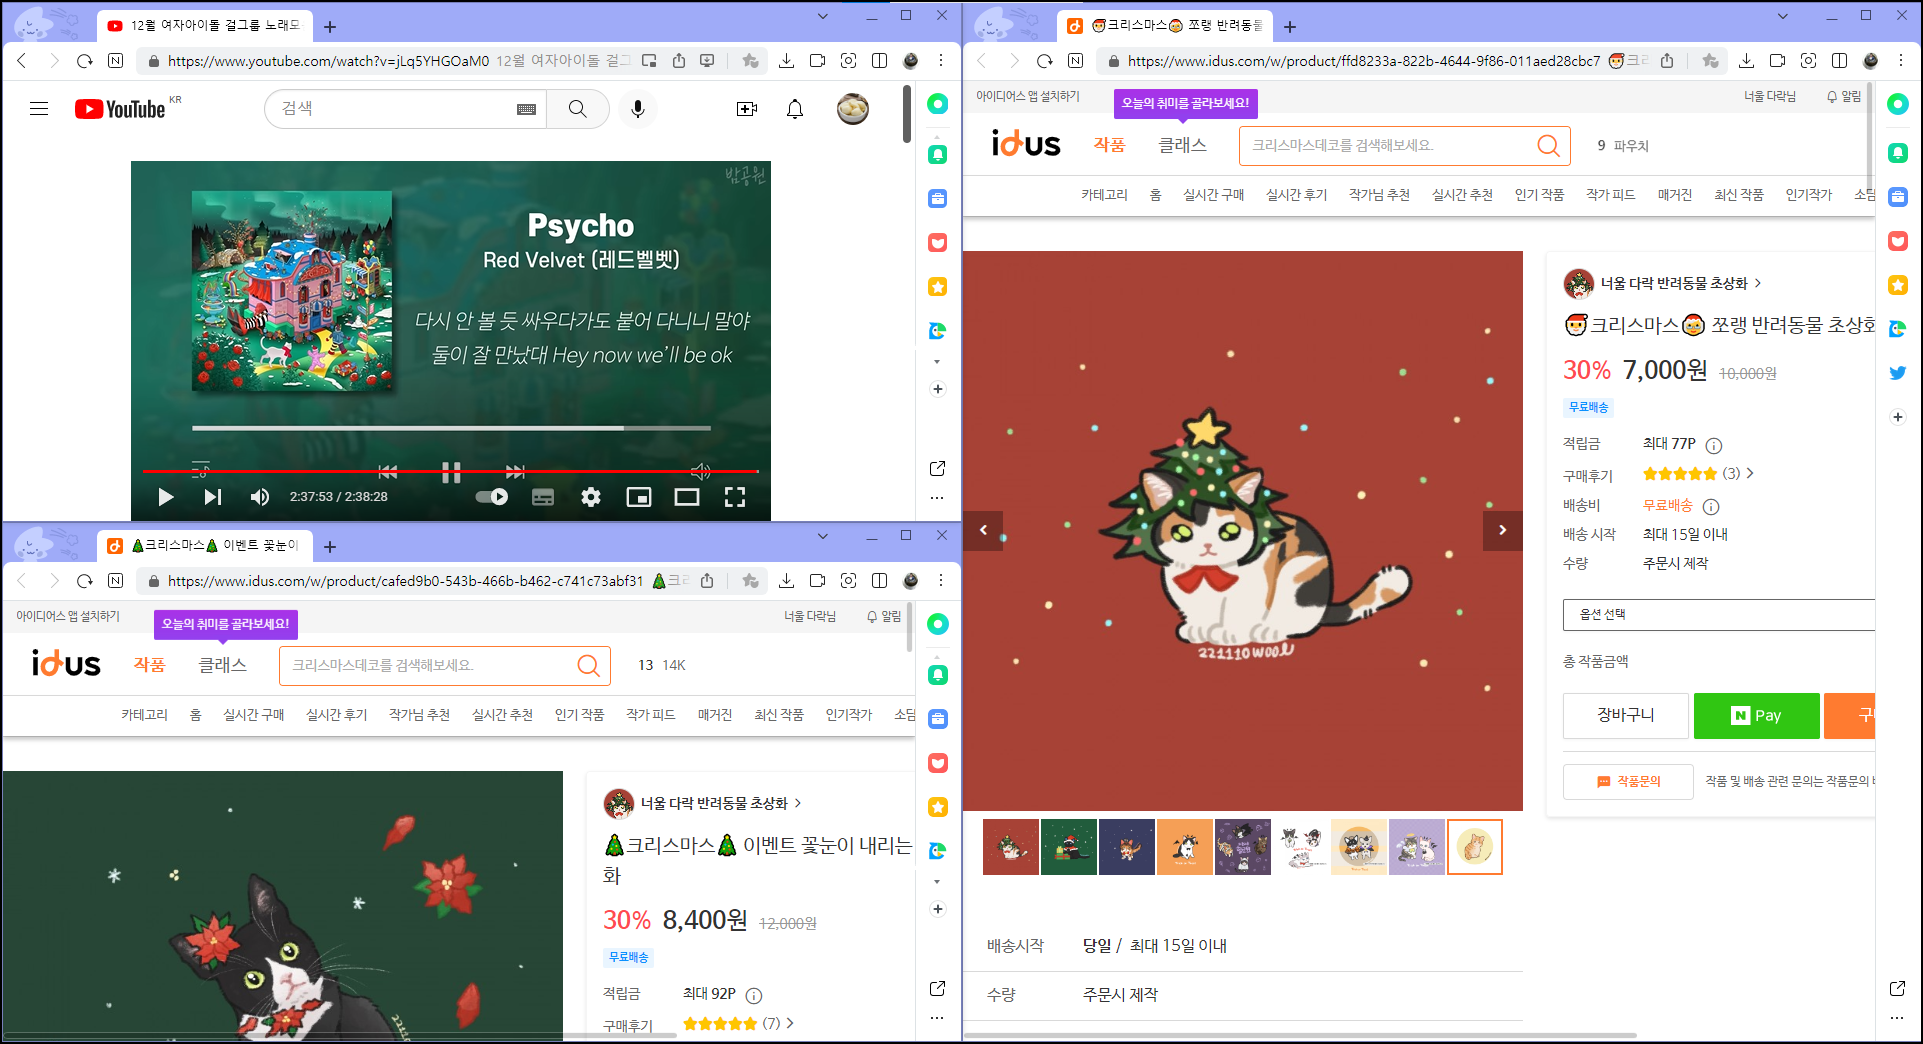Open YouTube on-screen keyboard in search box
1923x1044 pixels.
click(526, 109)
